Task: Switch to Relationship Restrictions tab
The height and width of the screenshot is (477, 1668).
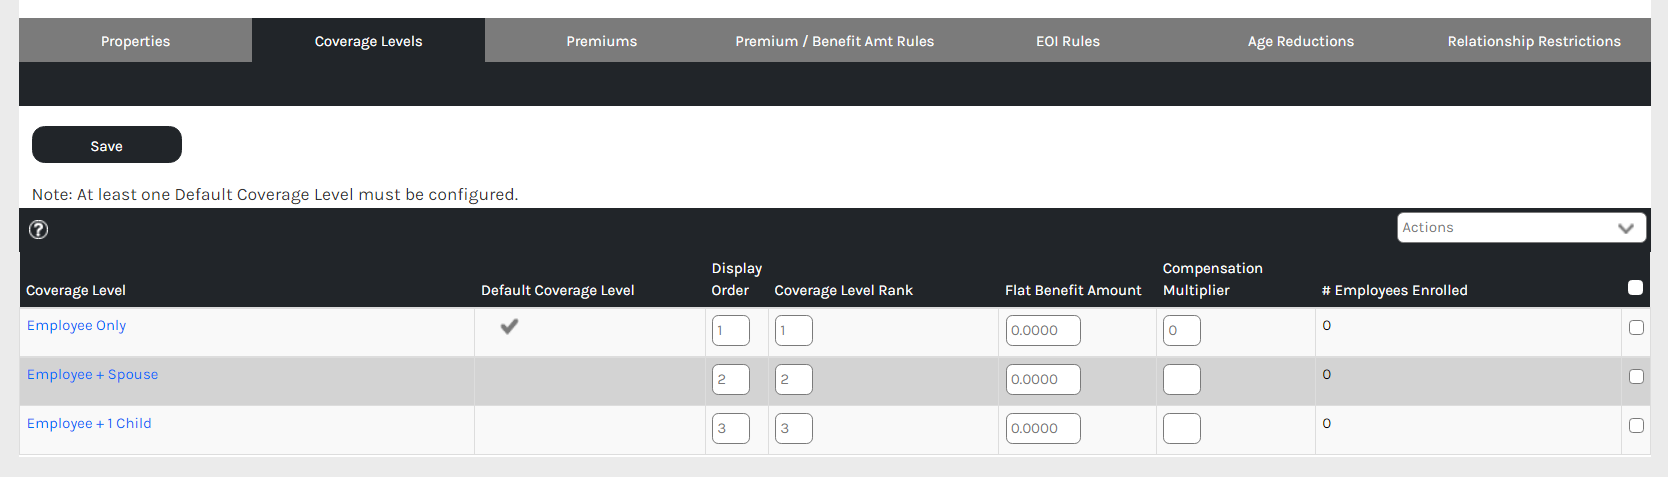Action: click(x=1533, y=41)
